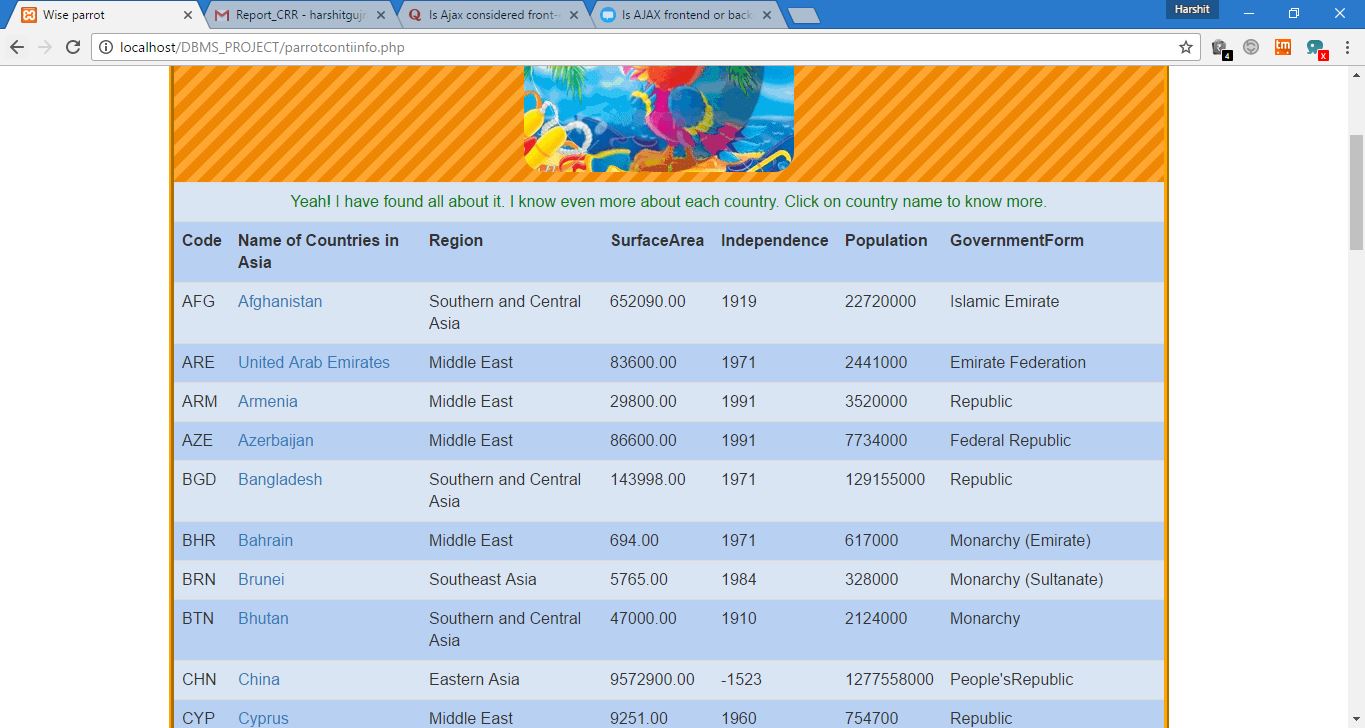The image size is (1365, 728).
Task: Click the gray round extension icon
Action: pos(1251,46)
